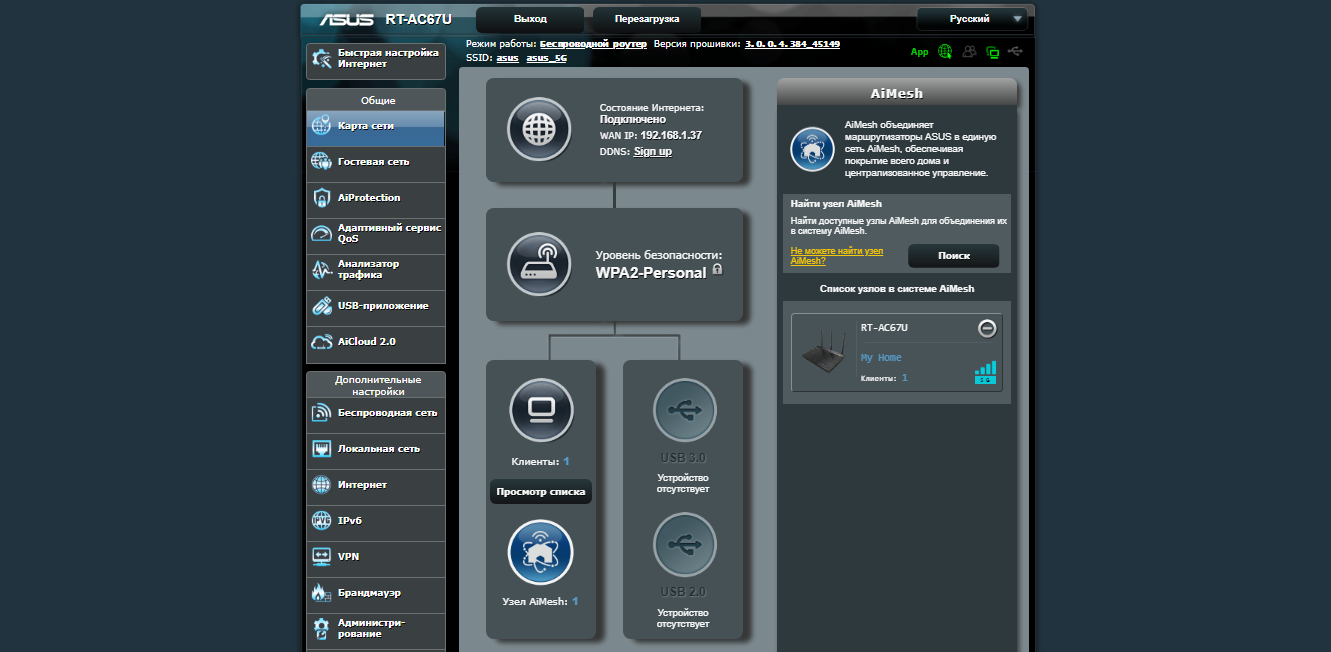Open the VPN settings menu item
The image size is (1331, 652).
(x=349, y=557)
